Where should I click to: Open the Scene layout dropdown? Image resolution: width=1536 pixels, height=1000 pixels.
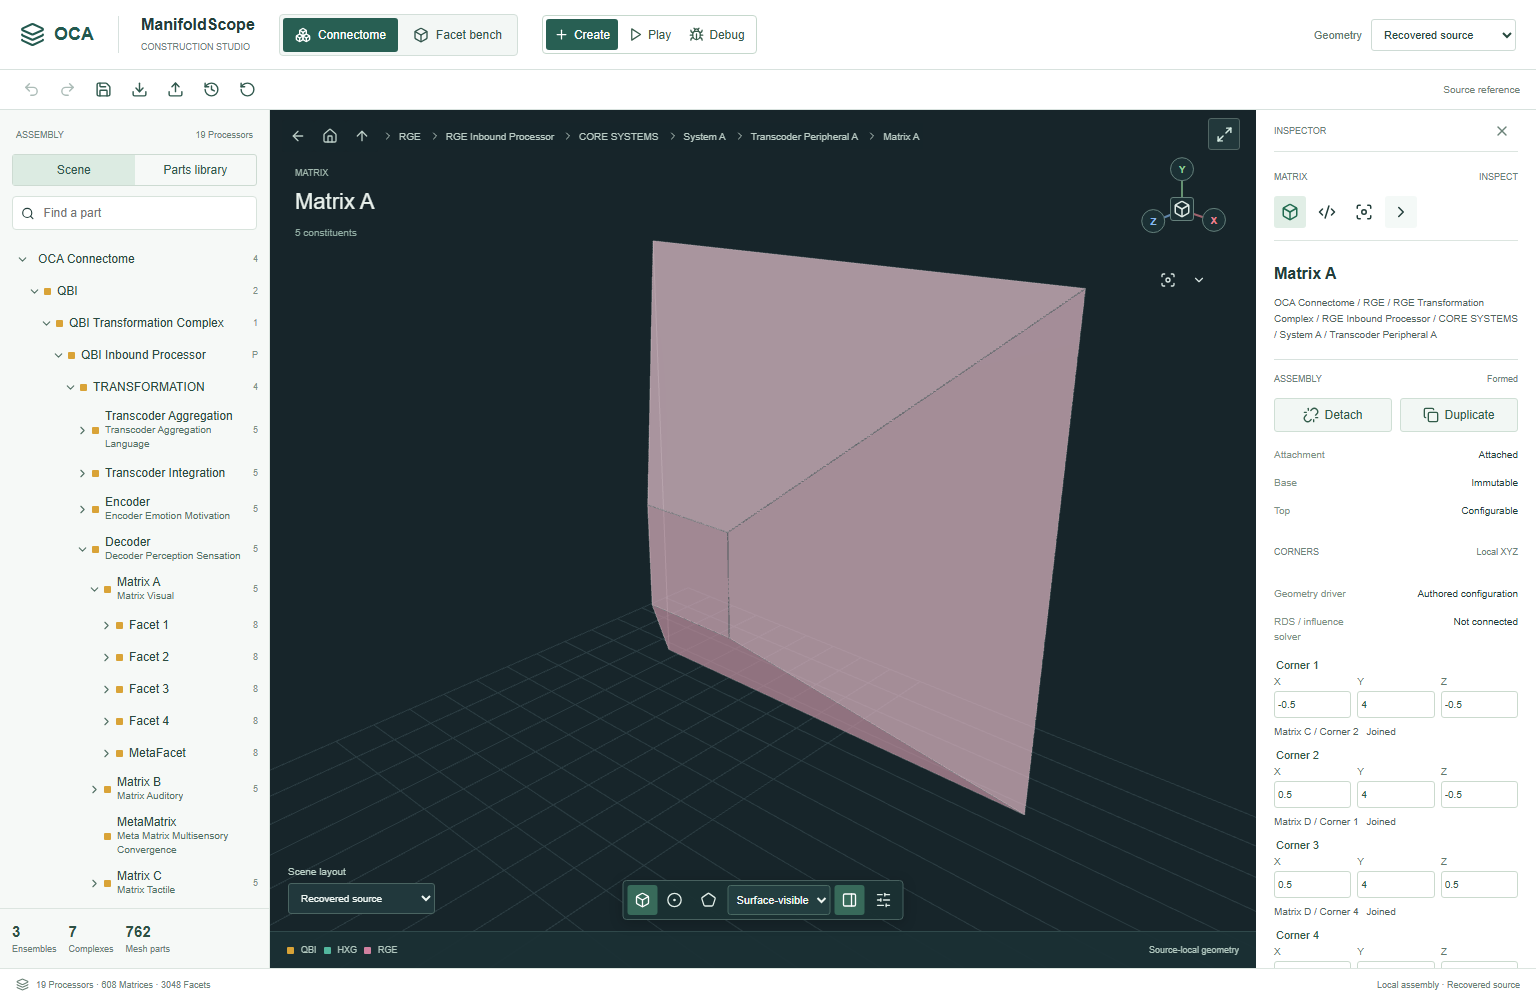coord(361,898)
